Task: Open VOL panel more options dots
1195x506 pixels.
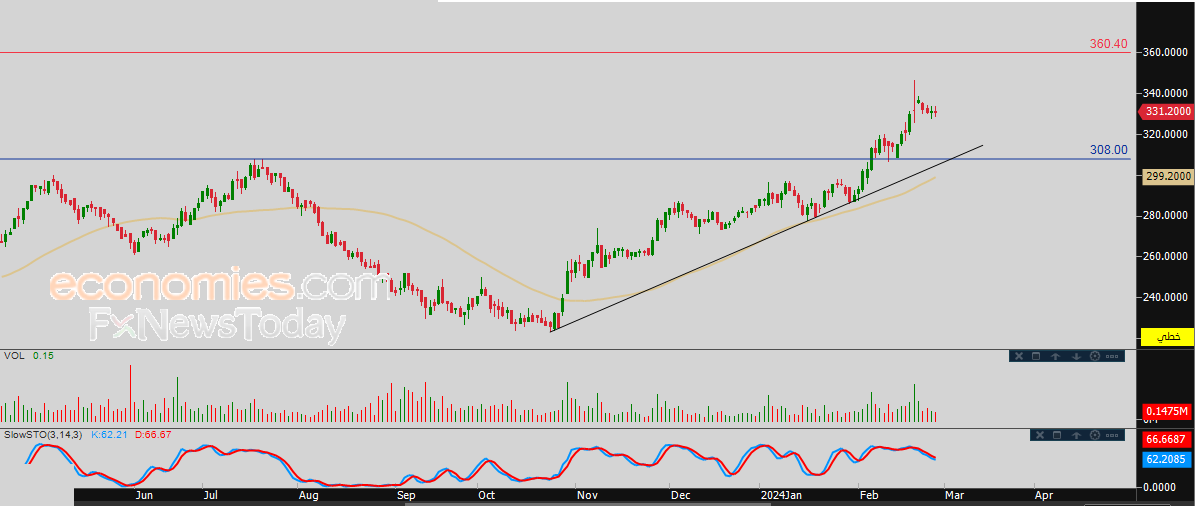Action: (x=1112, y=357)
